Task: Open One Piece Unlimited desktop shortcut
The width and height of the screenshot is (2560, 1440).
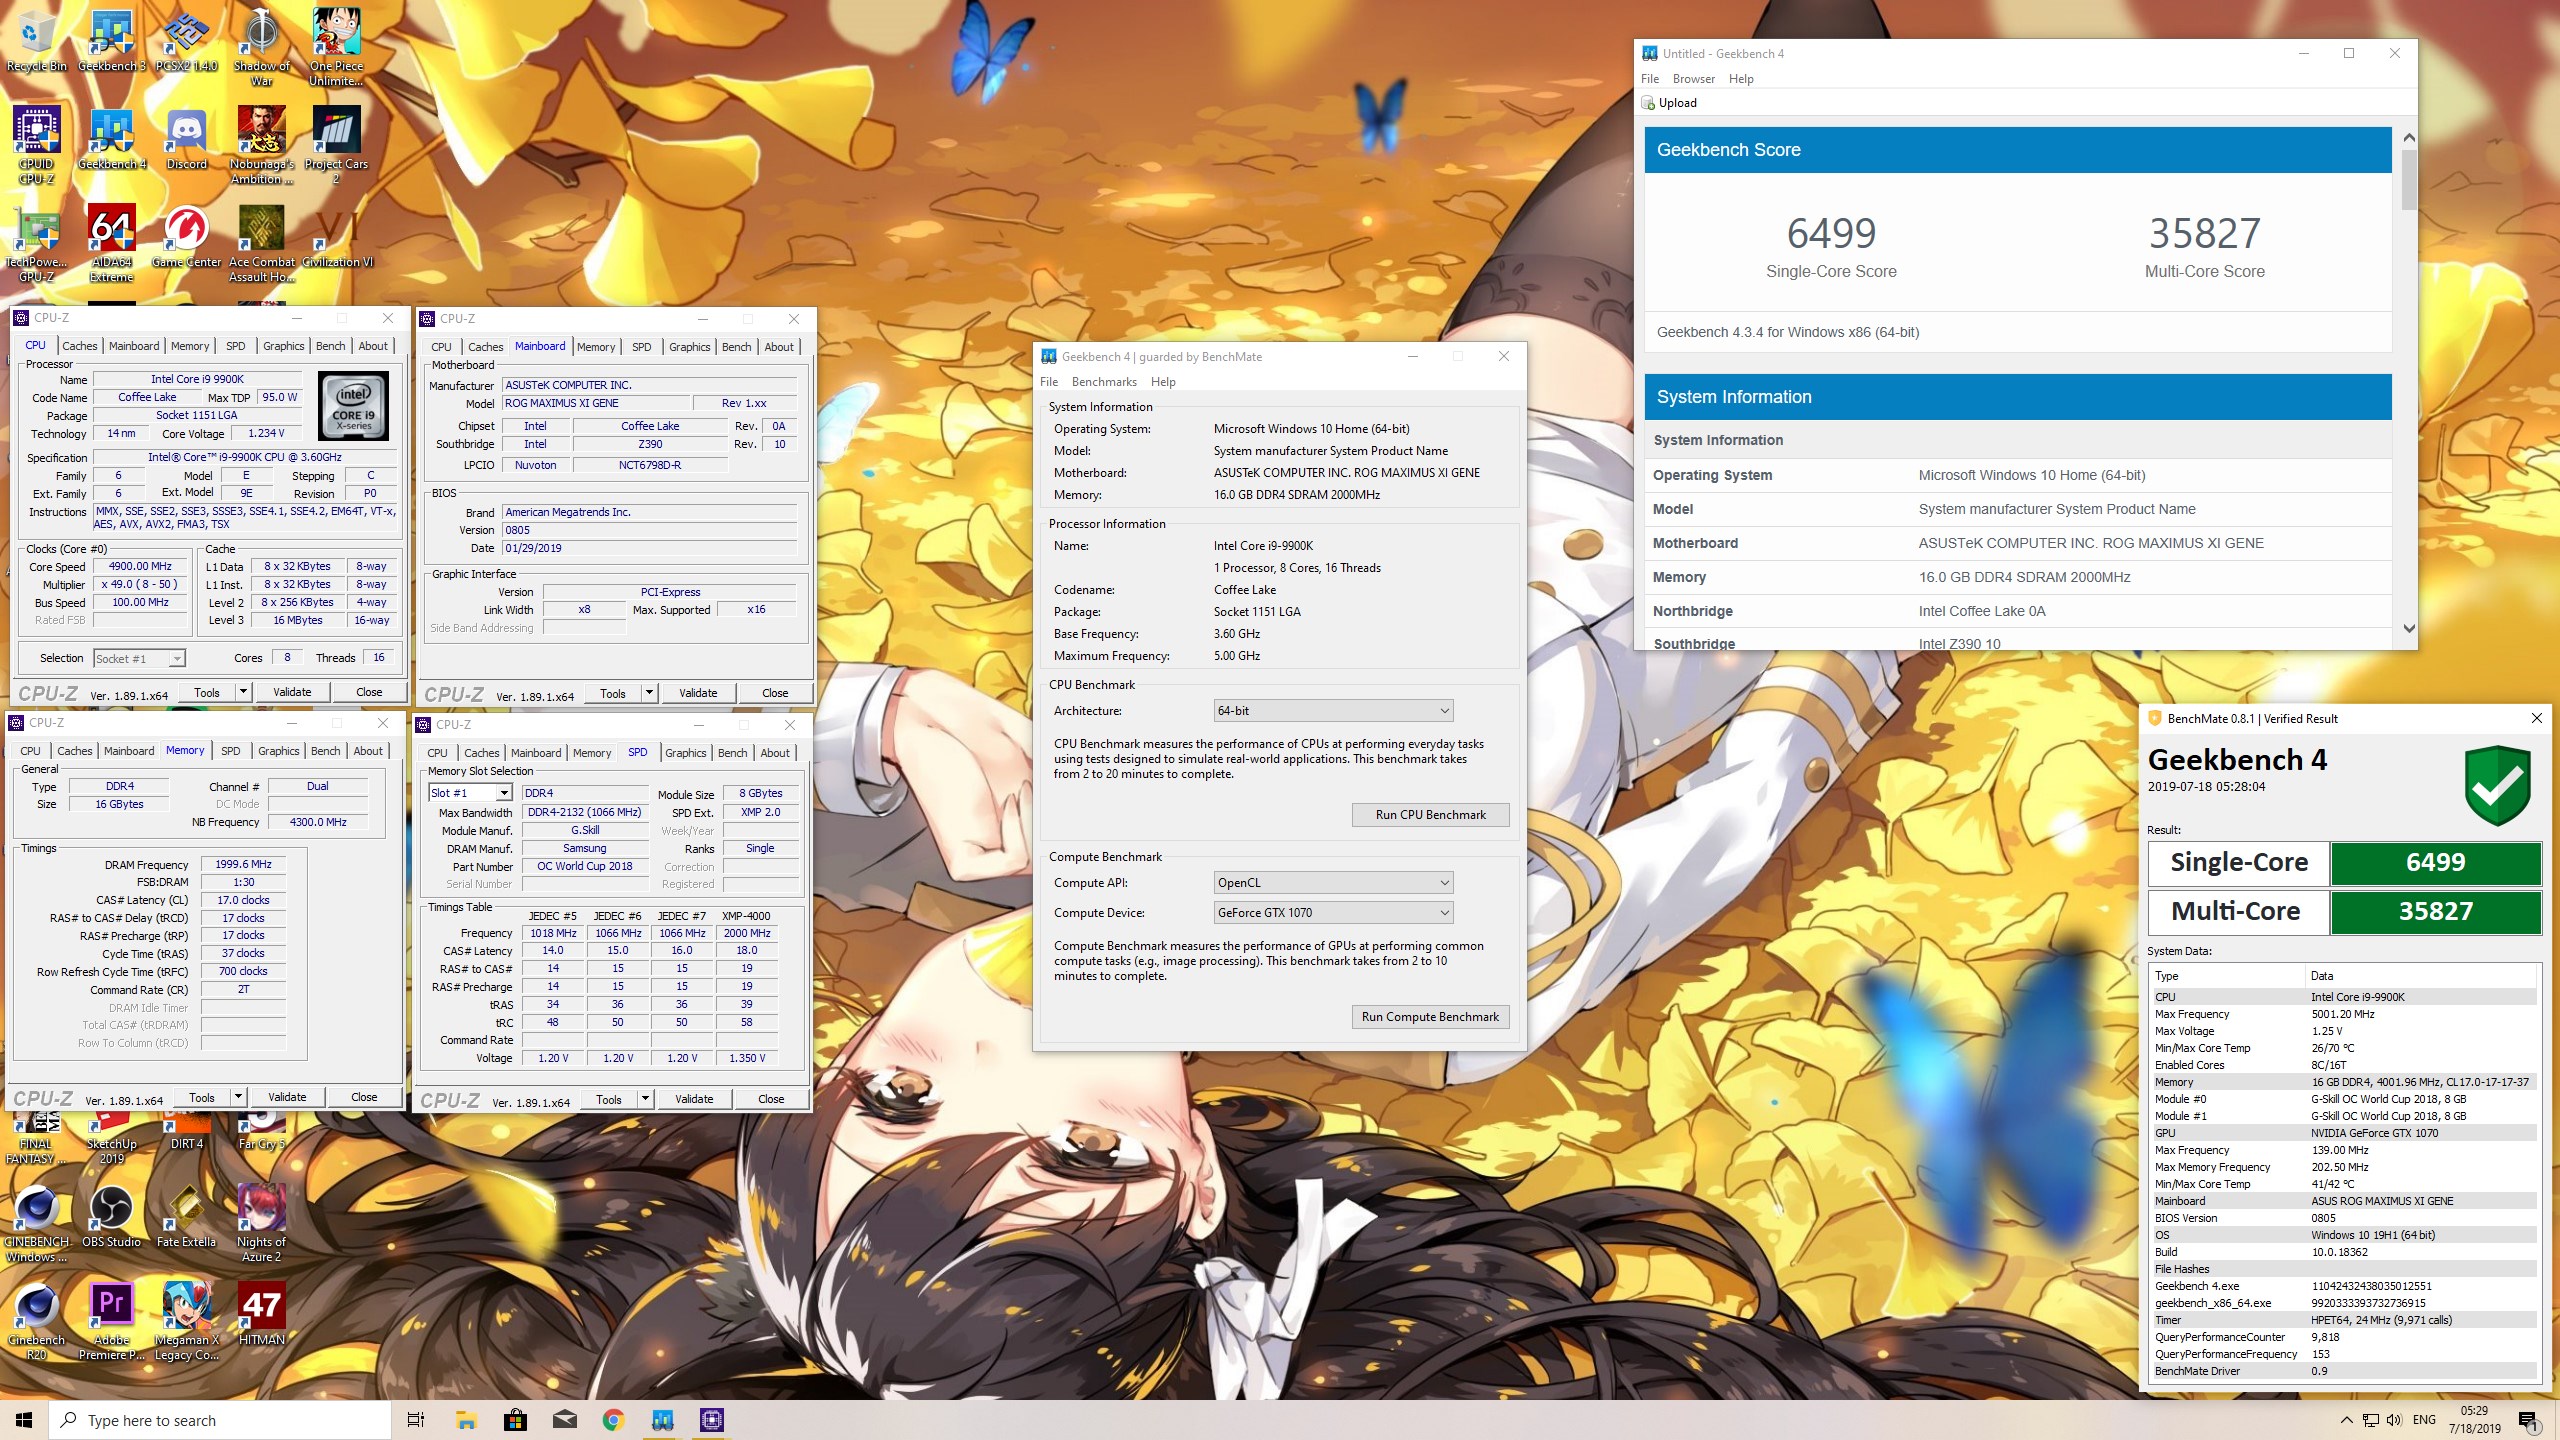Action: tap(336, 47)
